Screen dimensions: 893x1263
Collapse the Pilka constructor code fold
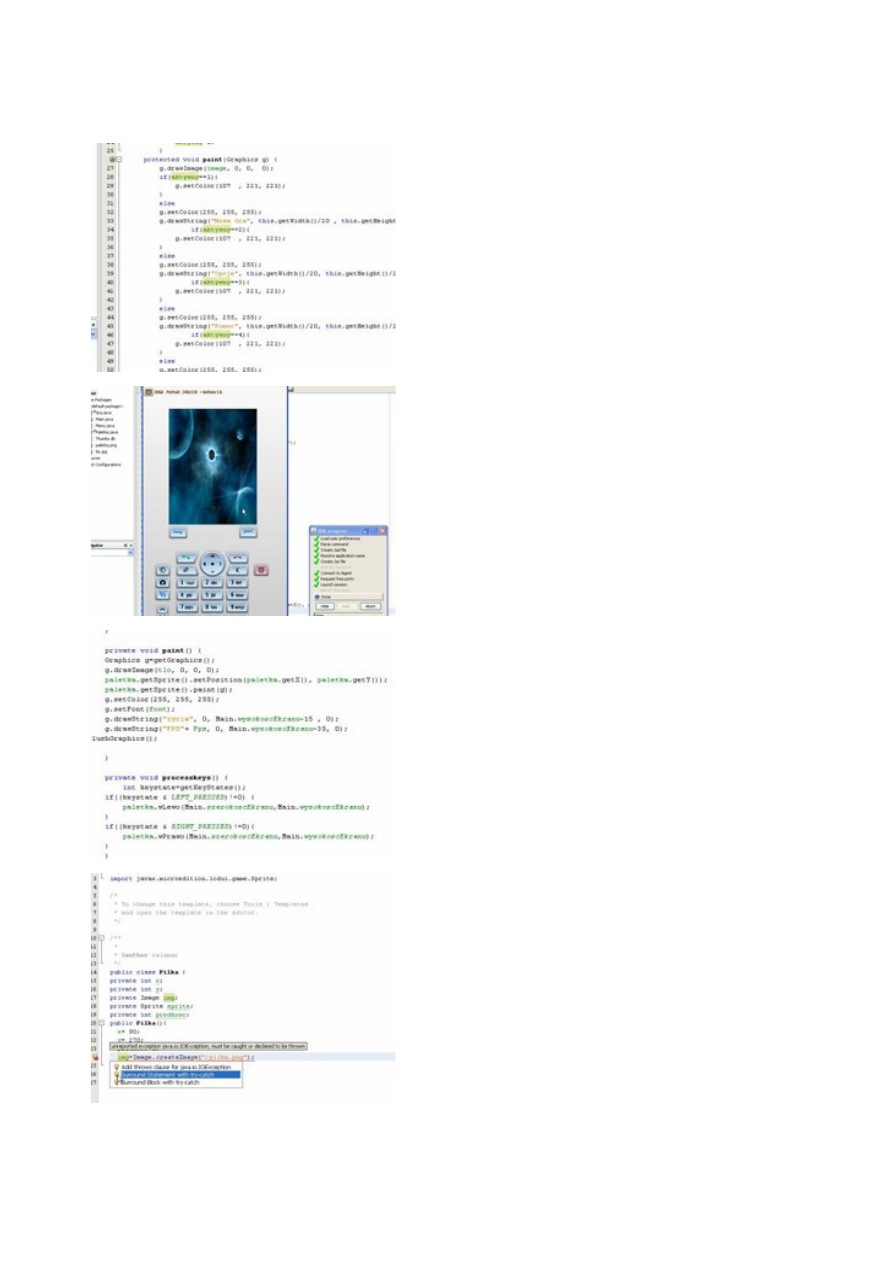tap(102, 1024)
